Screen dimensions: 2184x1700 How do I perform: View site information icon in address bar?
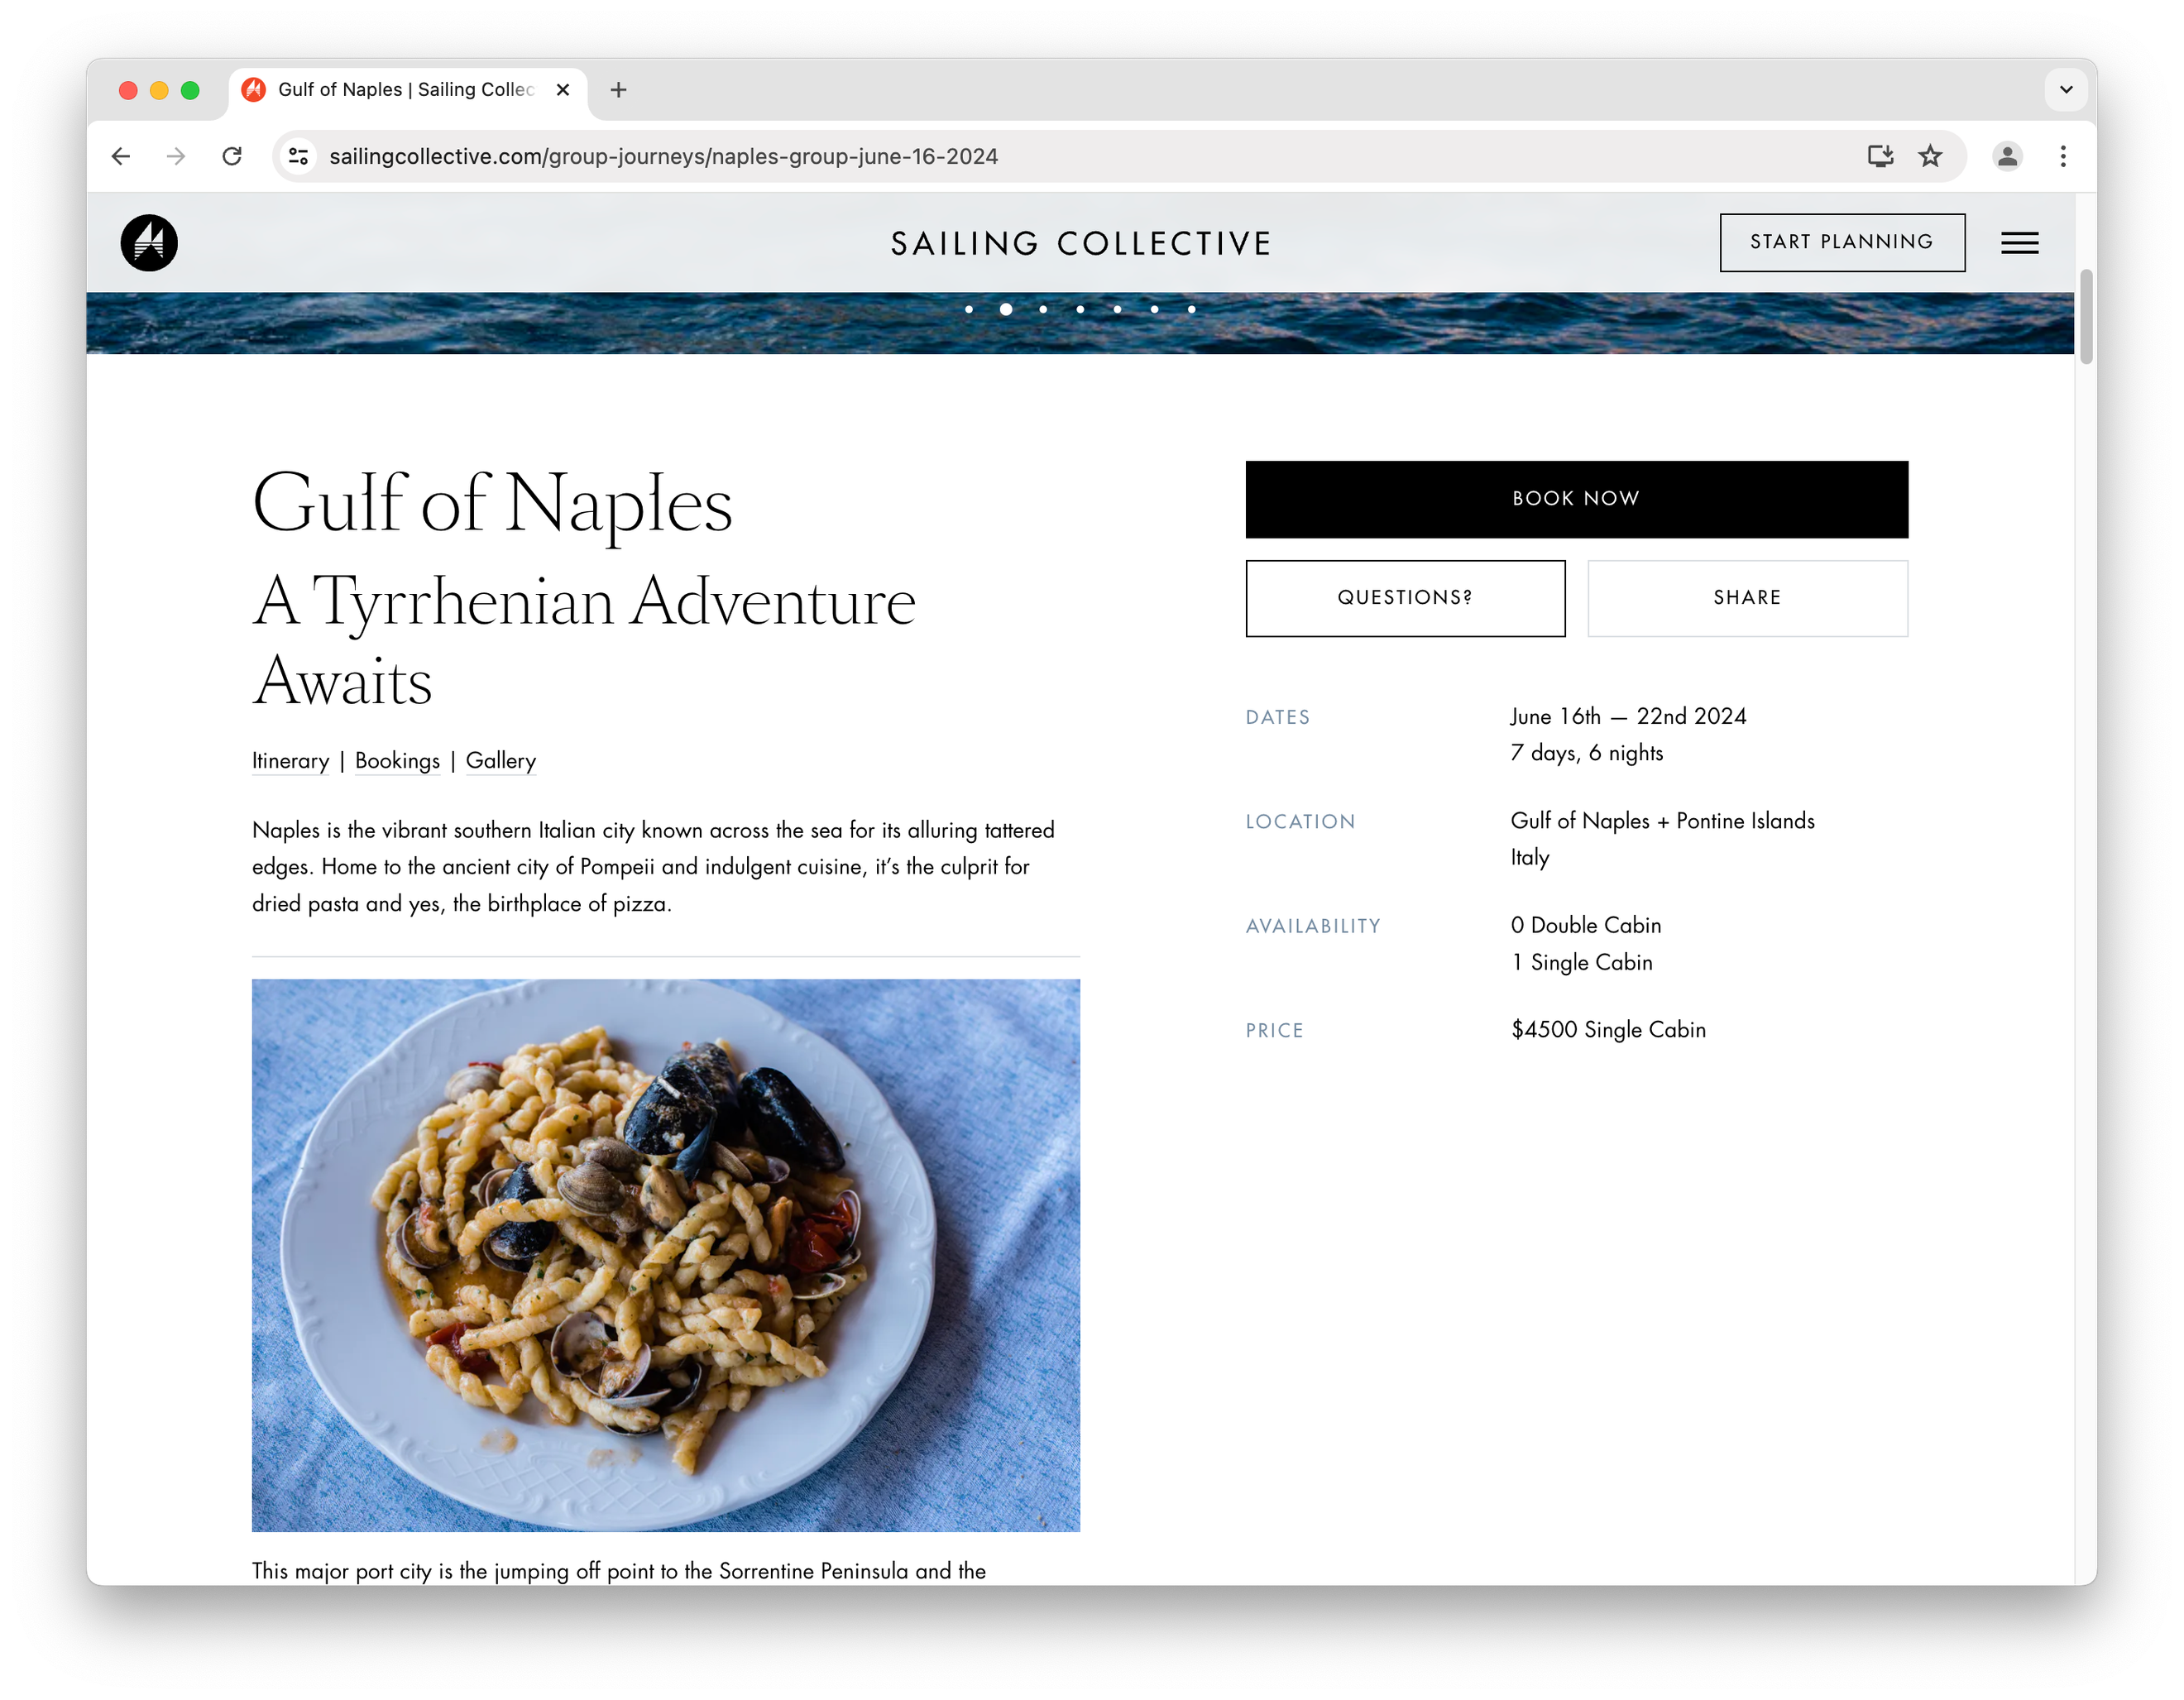298,156
